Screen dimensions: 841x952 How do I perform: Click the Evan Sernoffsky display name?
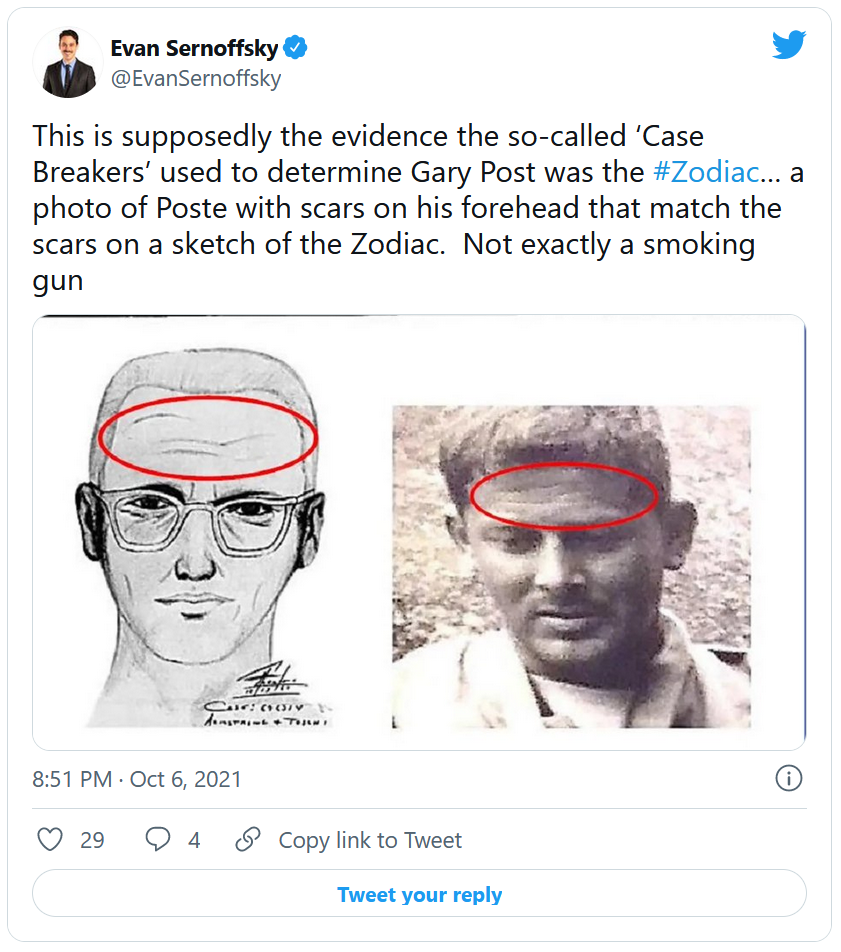(194, 48)
